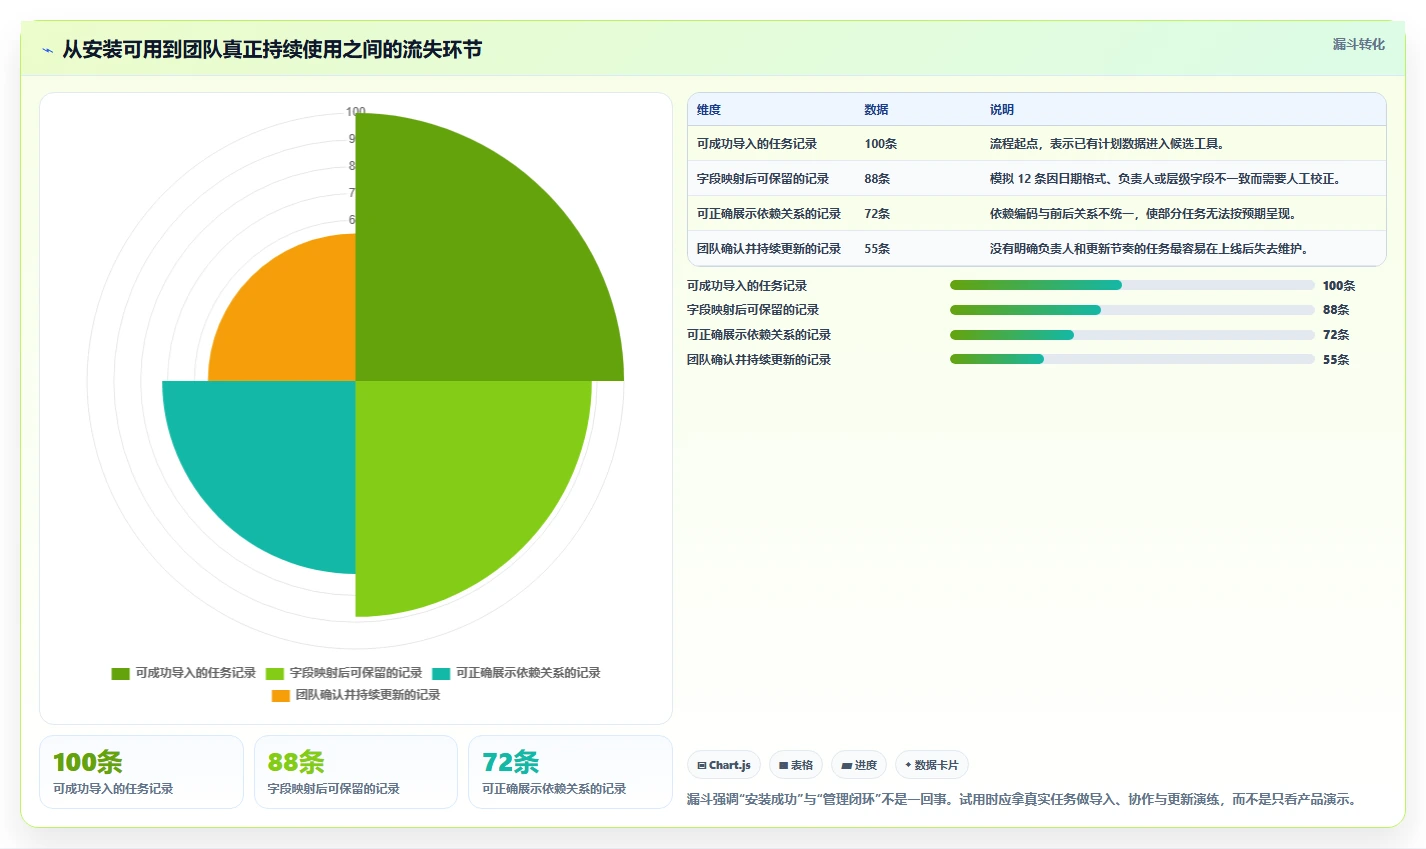Screen dimensions: 1426x849
Task: Click the 88条 value in the table
Action: click(877, 179)
